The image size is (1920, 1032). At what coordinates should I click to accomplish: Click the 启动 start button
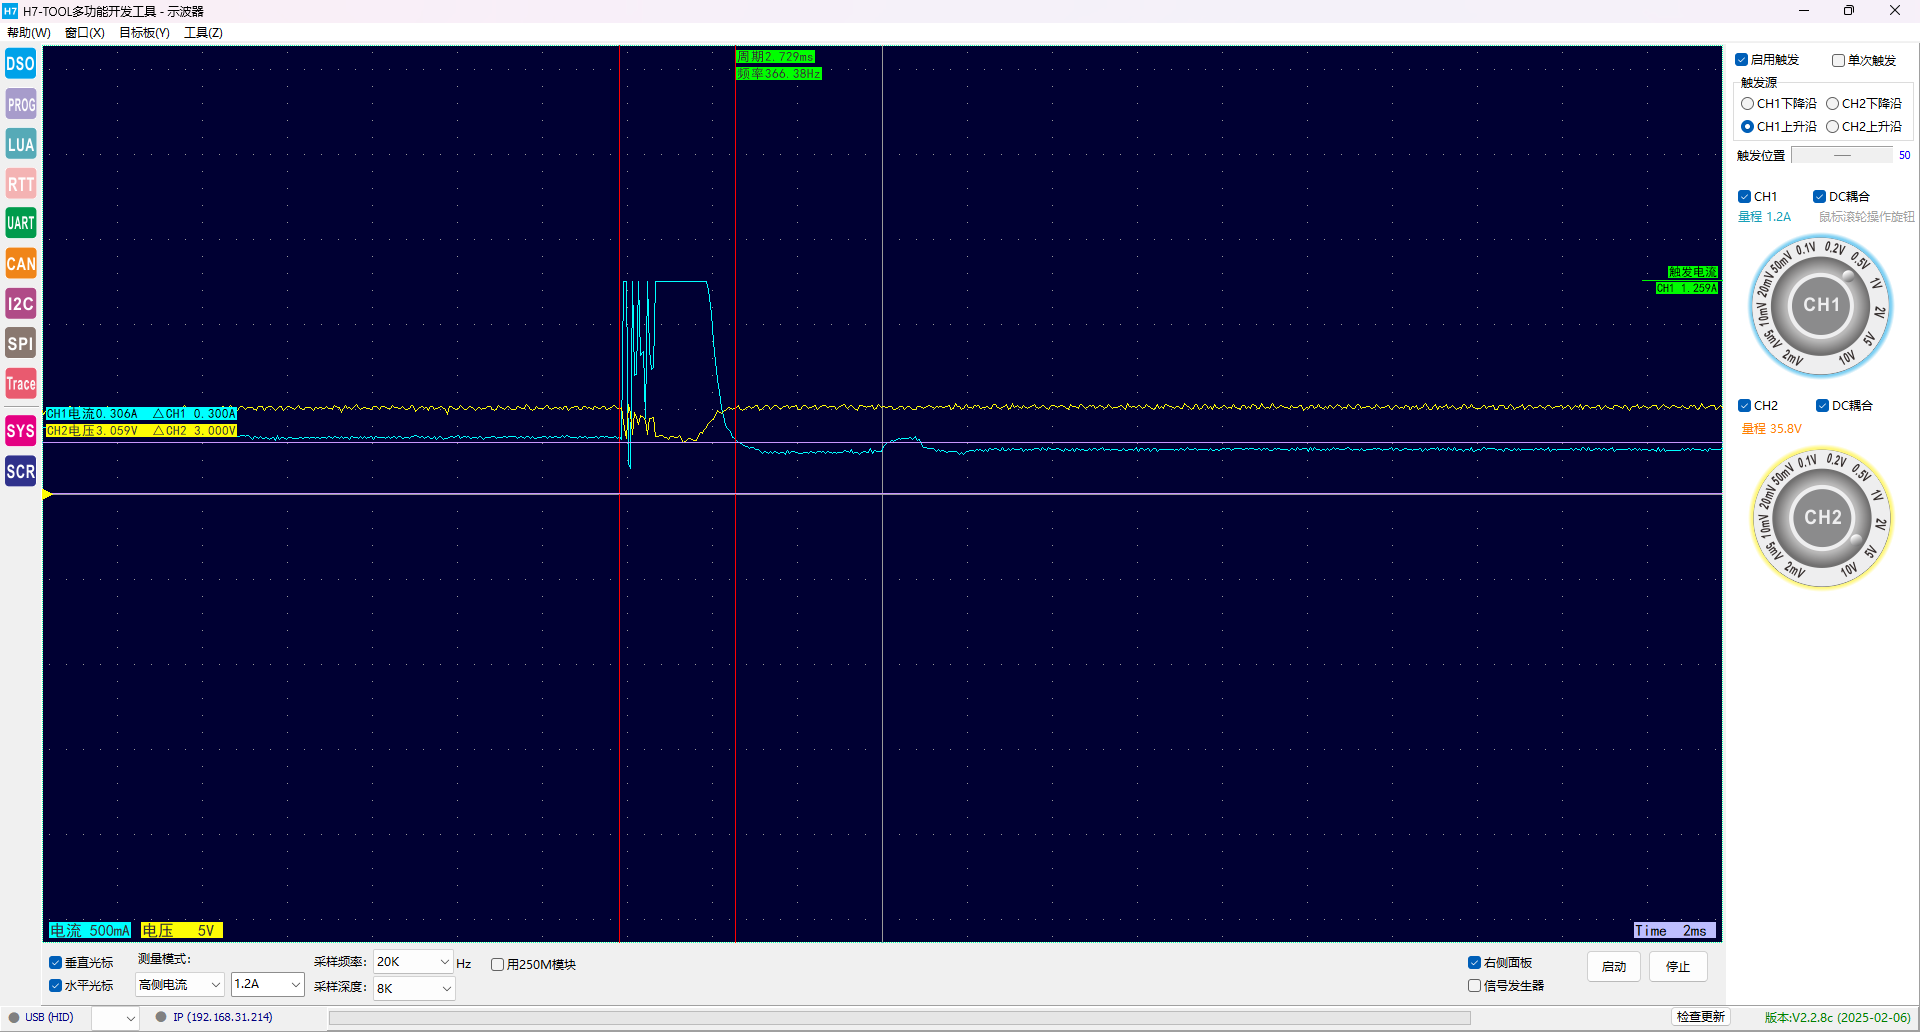point(1614,966)
